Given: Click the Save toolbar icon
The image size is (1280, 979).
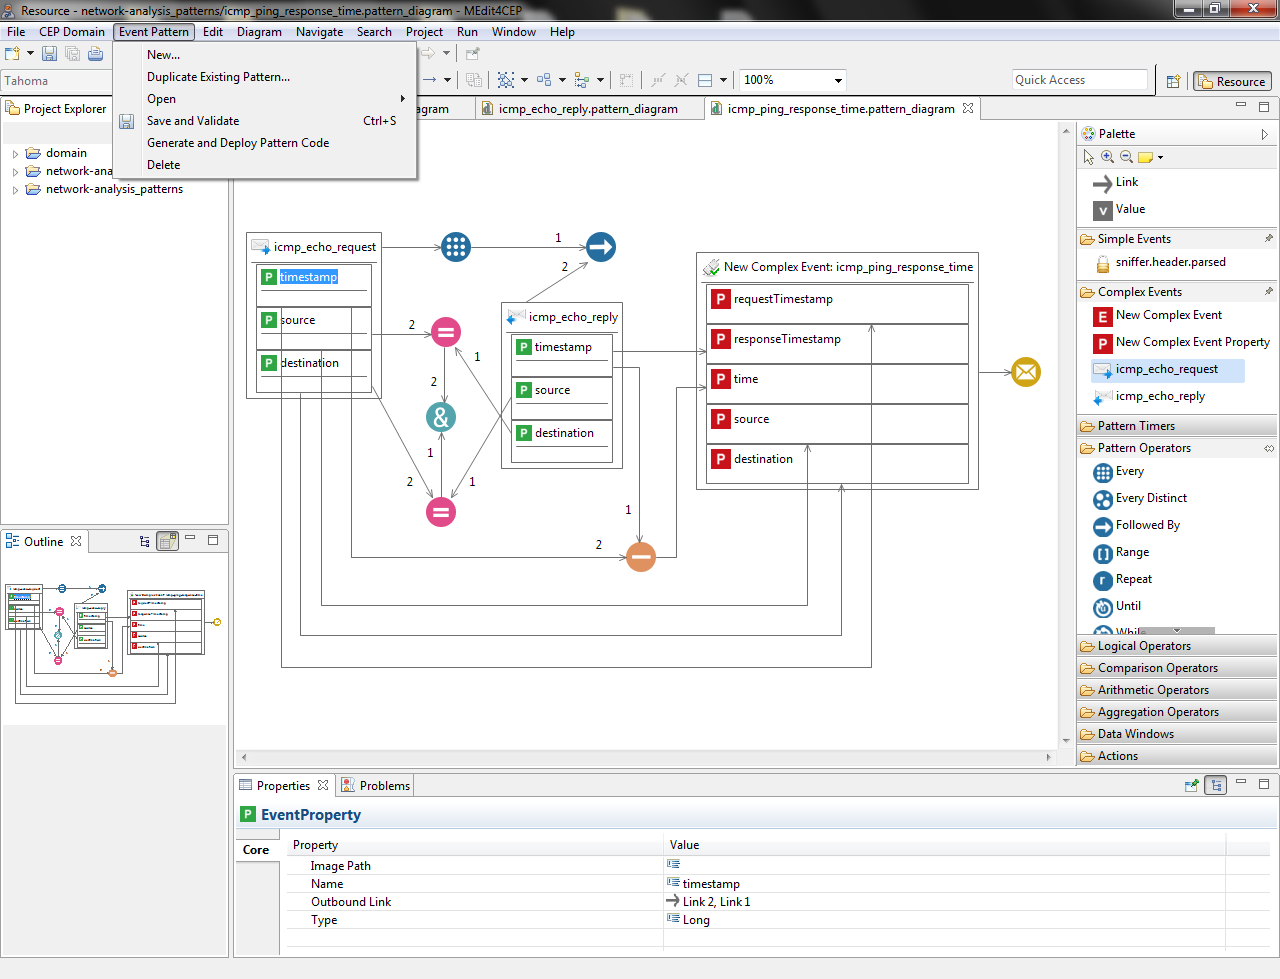Looking at the screenshot, I should tap(49, 54).
